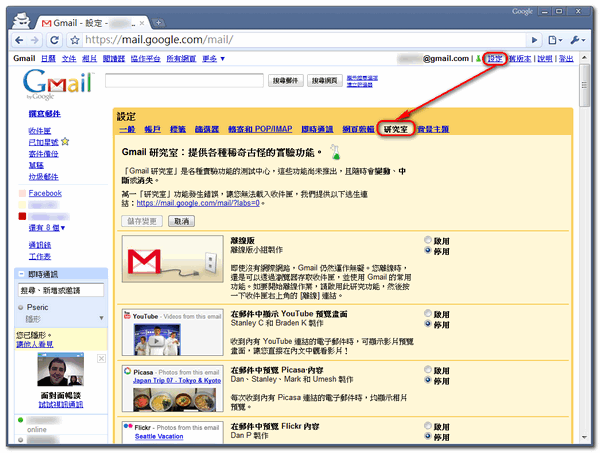Open the Accounts settings tab

(152, 129)
